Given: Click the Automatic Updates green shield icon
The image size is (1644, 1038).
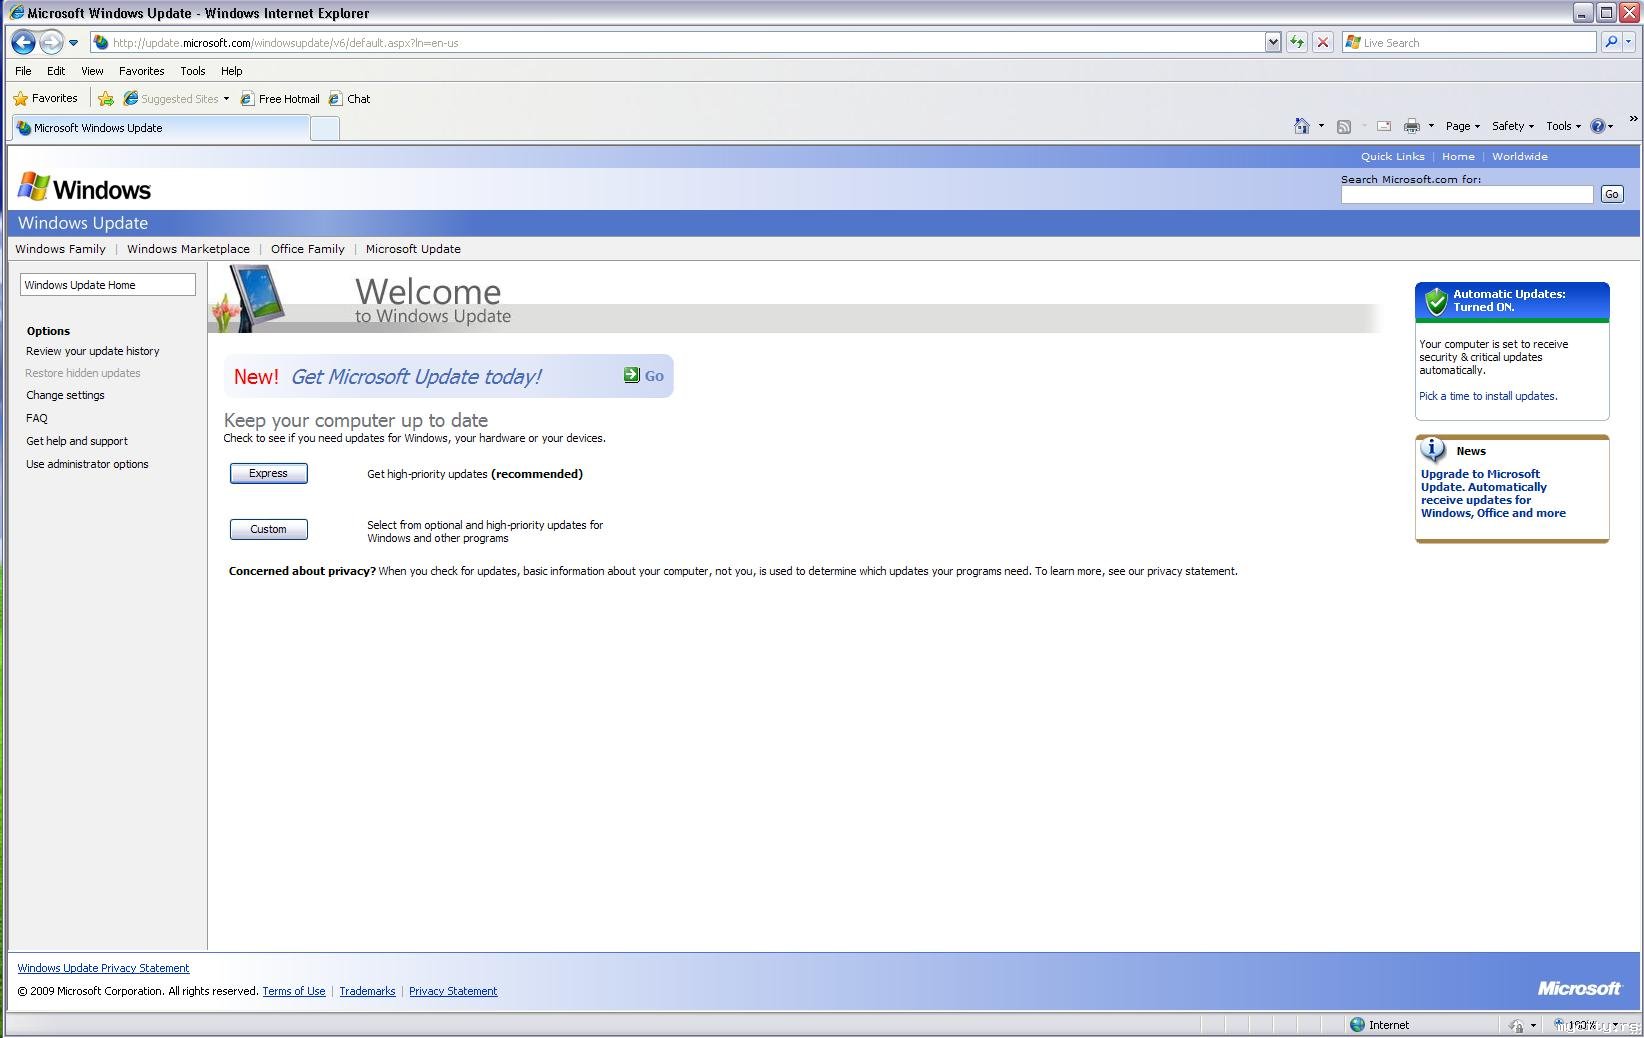Looking at the screenshot, I should 1436,301.
